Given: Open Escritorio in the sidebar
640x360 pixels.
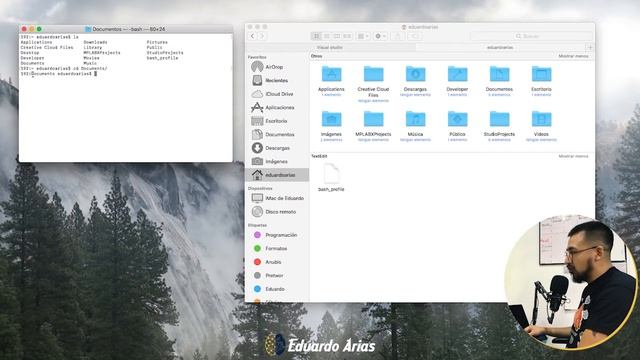Looking at the screenshot, I should (277, 121).
